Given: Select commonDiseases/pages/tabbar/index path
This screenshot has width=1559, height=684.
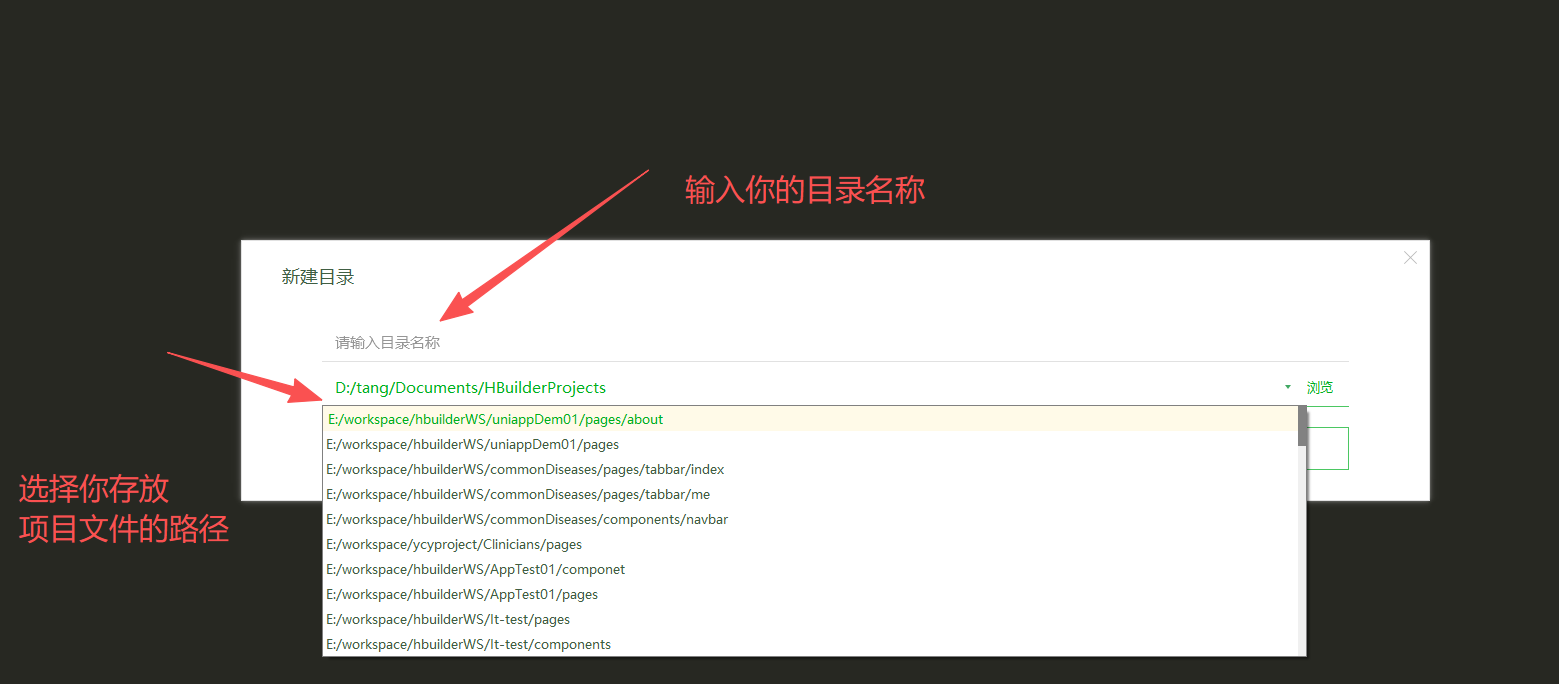Looking at the screenshot, I should [810, 469].
